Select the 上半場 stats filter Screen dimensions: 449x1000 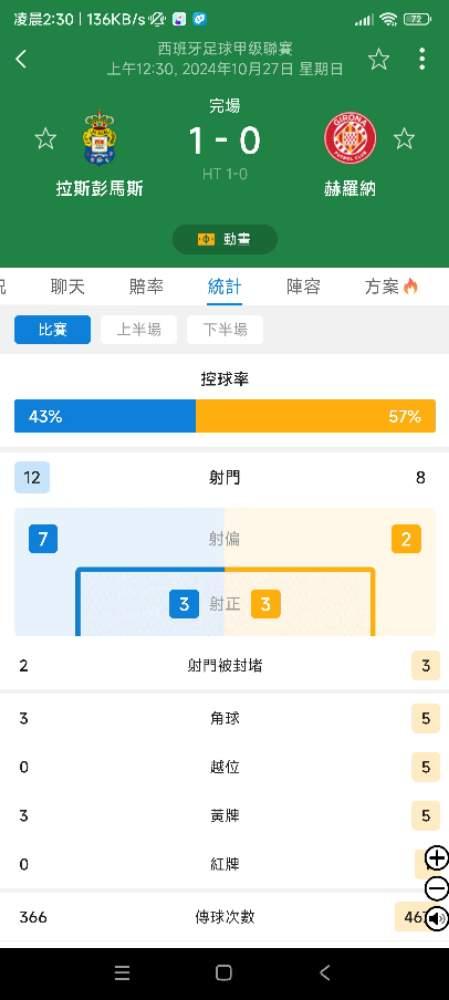click(138, 330)
